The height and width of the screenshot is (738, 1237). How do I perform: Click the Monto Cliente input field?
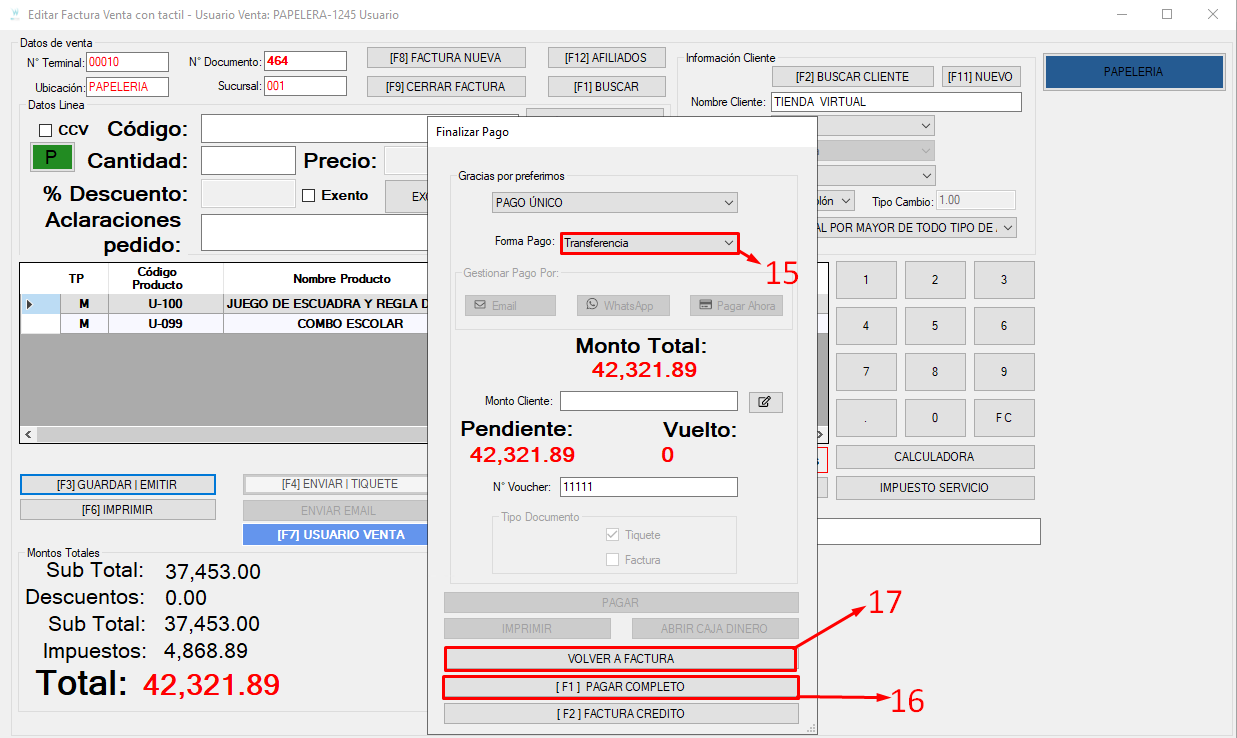pos(649,401)
